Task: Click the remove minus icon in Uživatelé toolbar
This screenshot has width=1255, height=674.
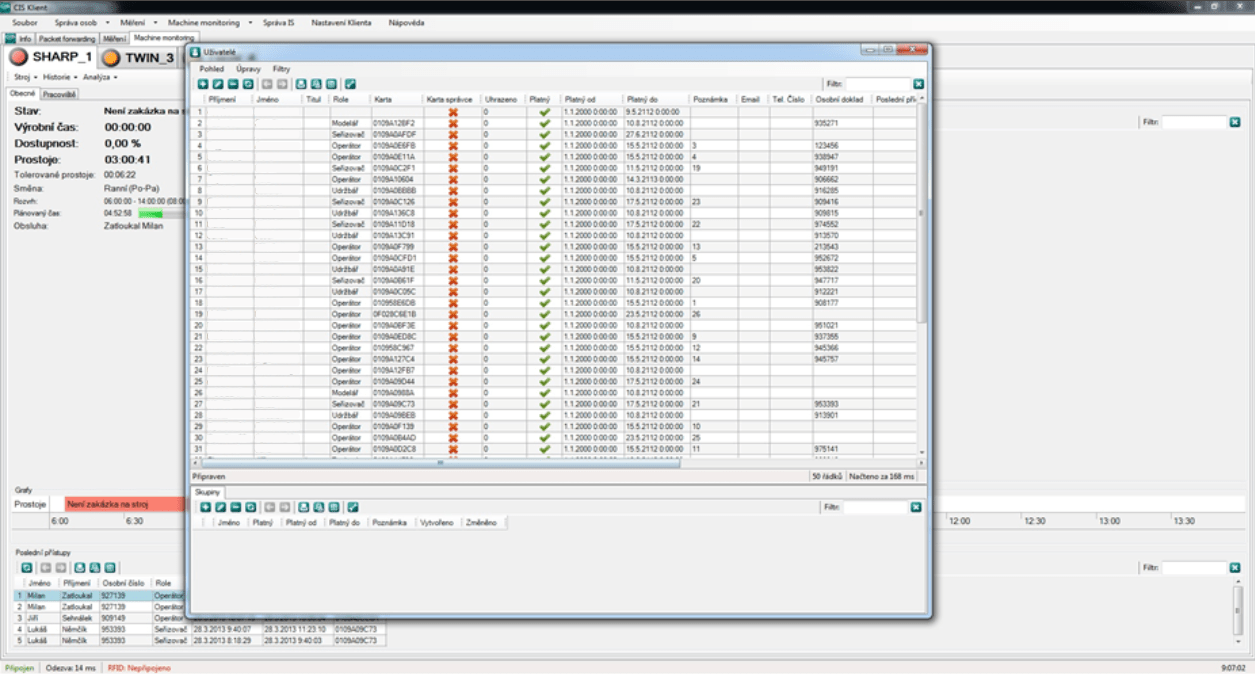Action: pos(233,85)
